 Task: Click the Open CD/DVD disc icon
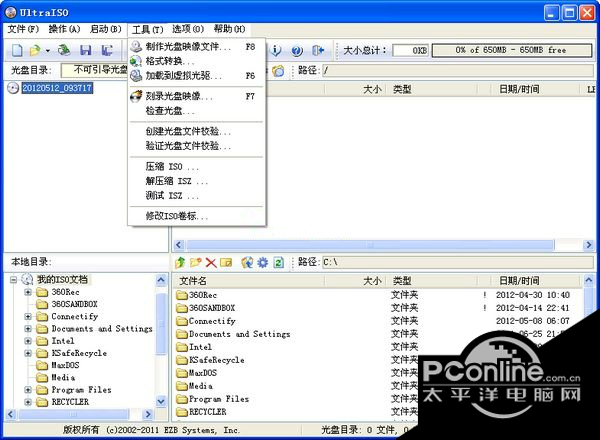point(64,50)
